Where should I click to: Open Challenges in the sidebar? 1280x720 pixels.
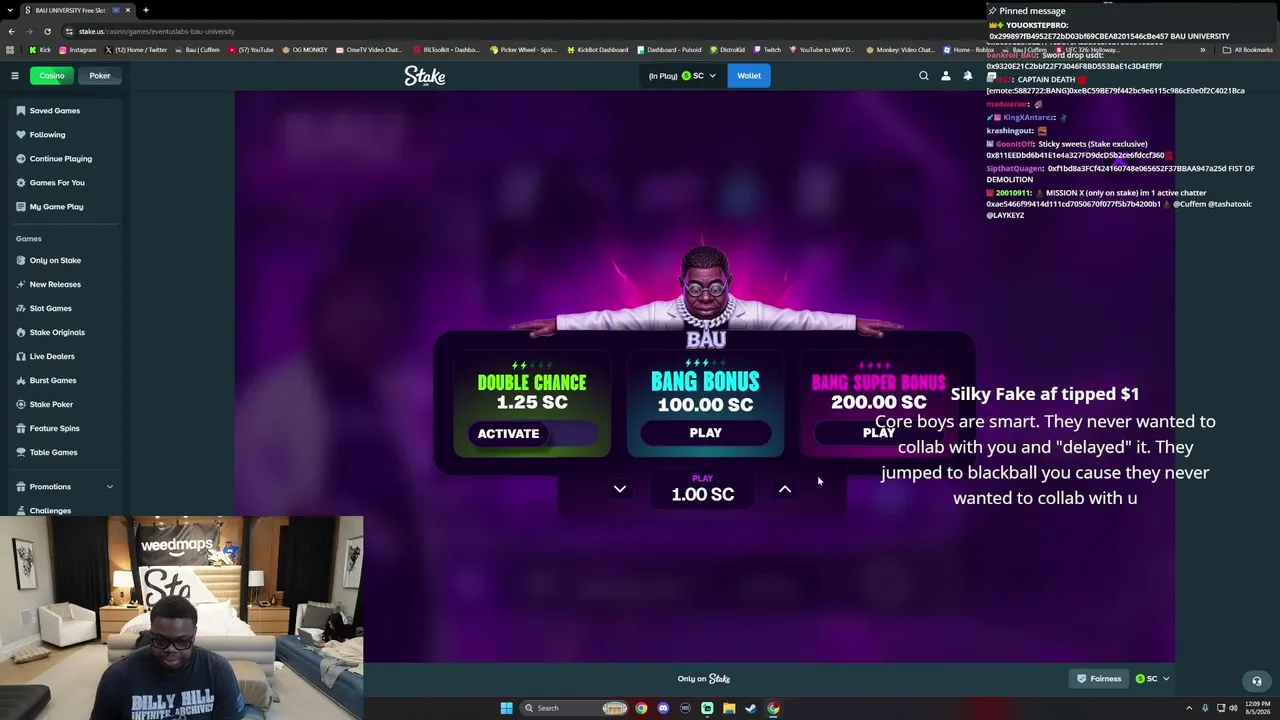click(x=65, y=511)
